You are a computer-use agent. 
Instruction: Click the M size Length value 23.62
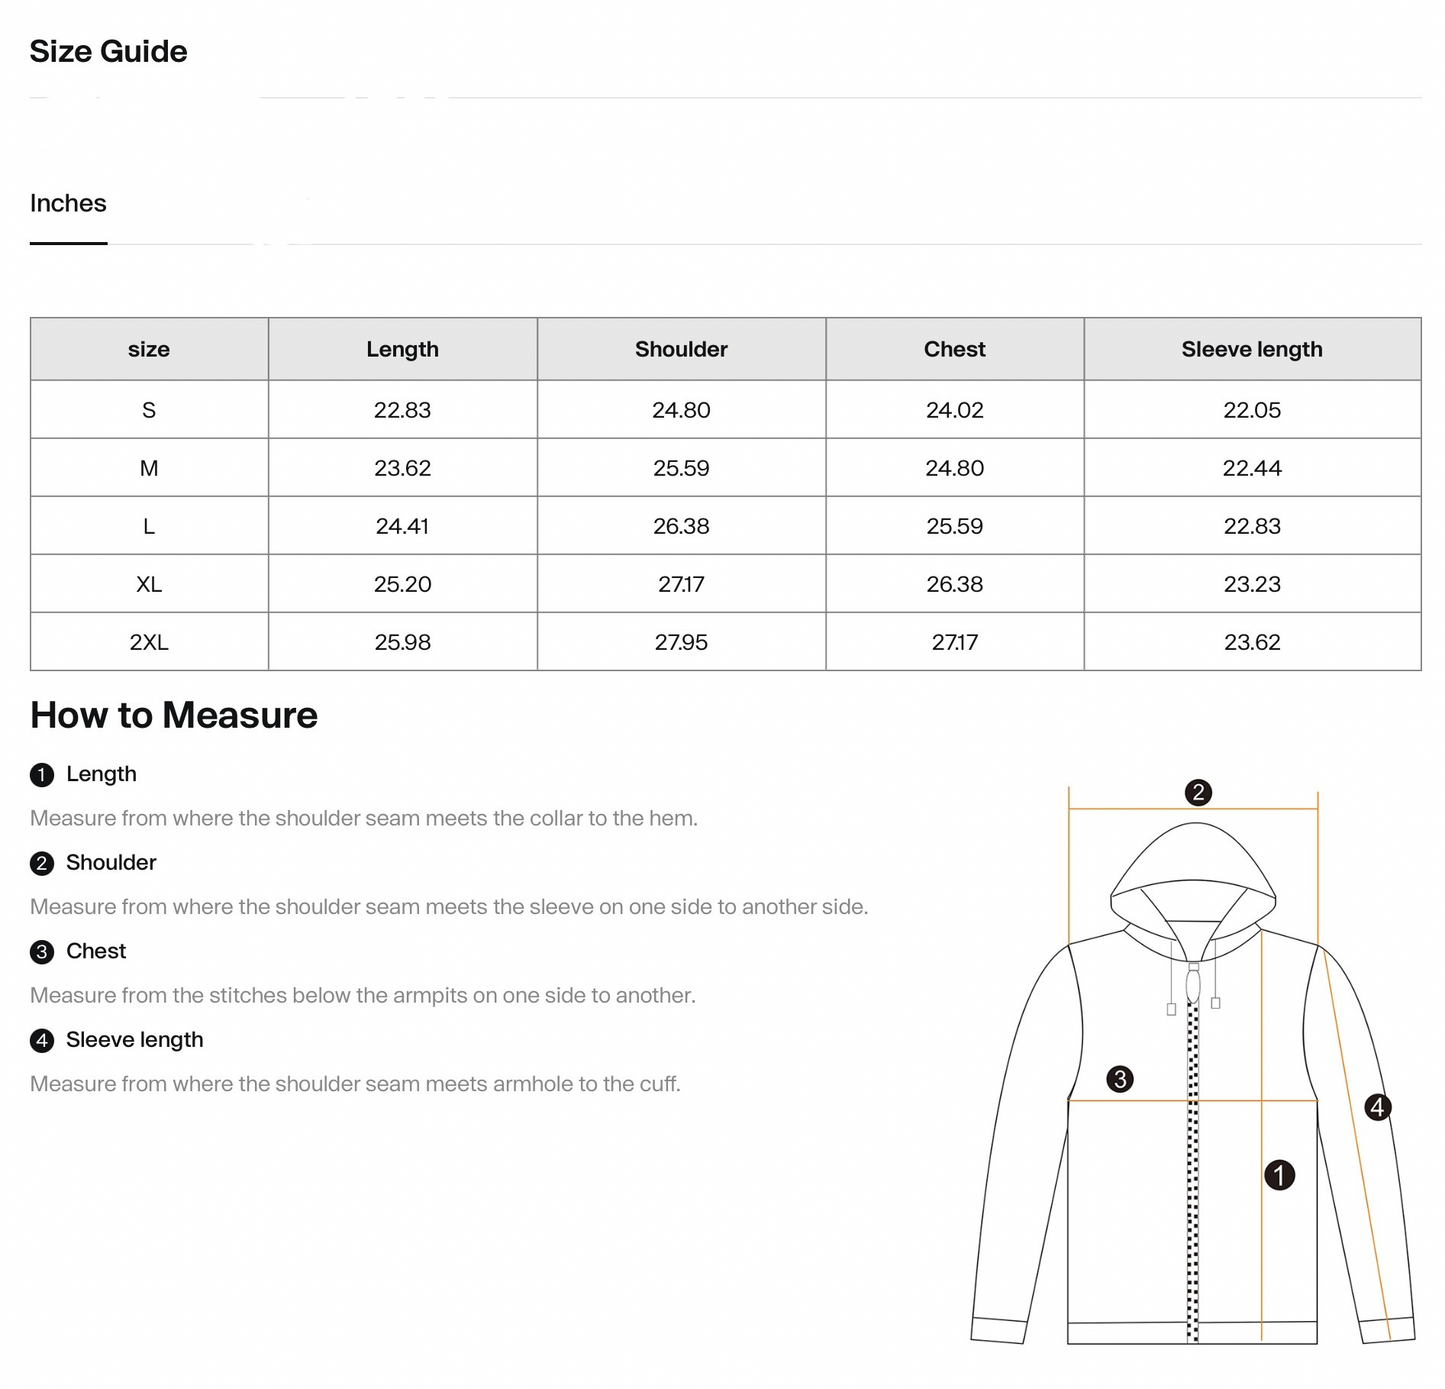(402, 469)
